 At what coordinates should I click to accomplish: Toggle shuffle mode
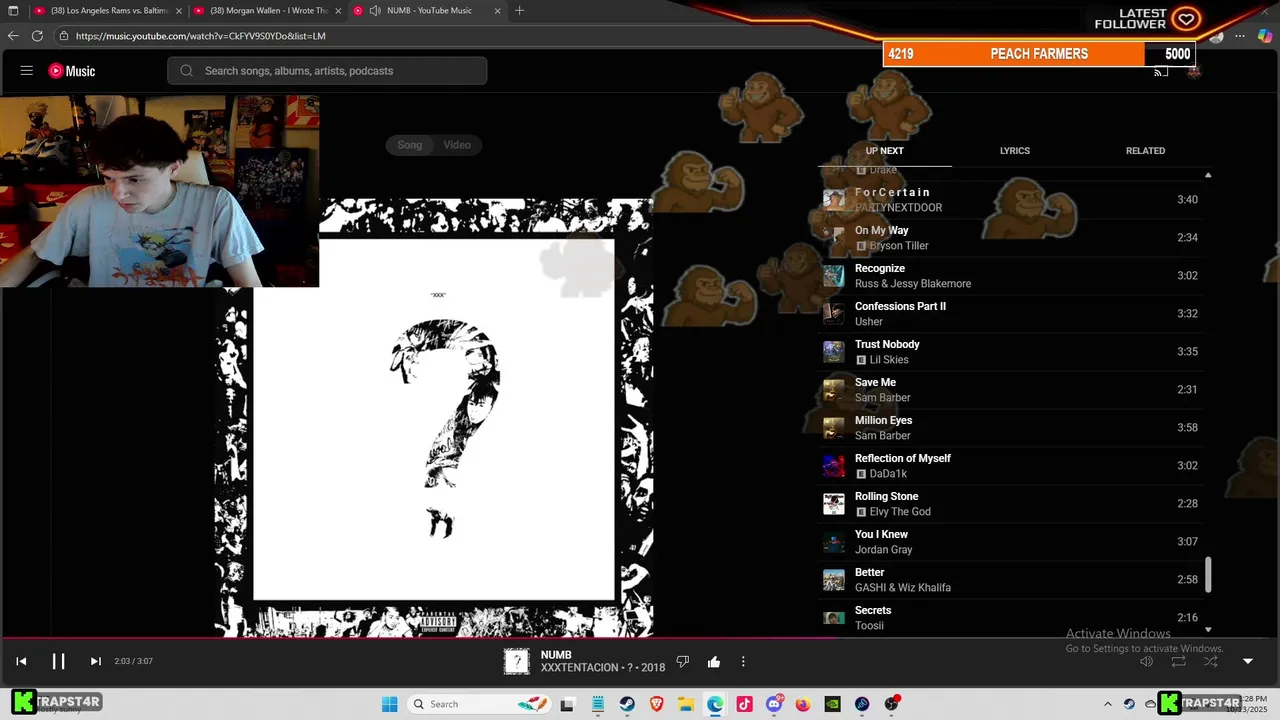click(x=1211, y=662)
